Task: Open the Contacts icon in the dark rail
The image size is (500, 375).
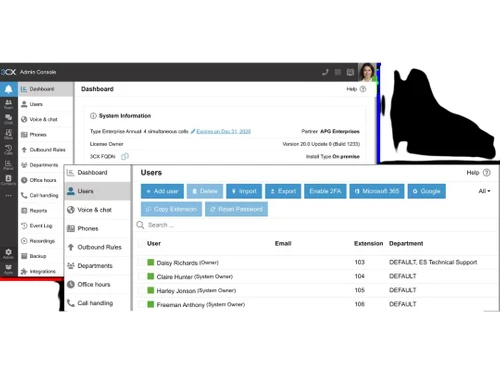Action: [9, 180]
